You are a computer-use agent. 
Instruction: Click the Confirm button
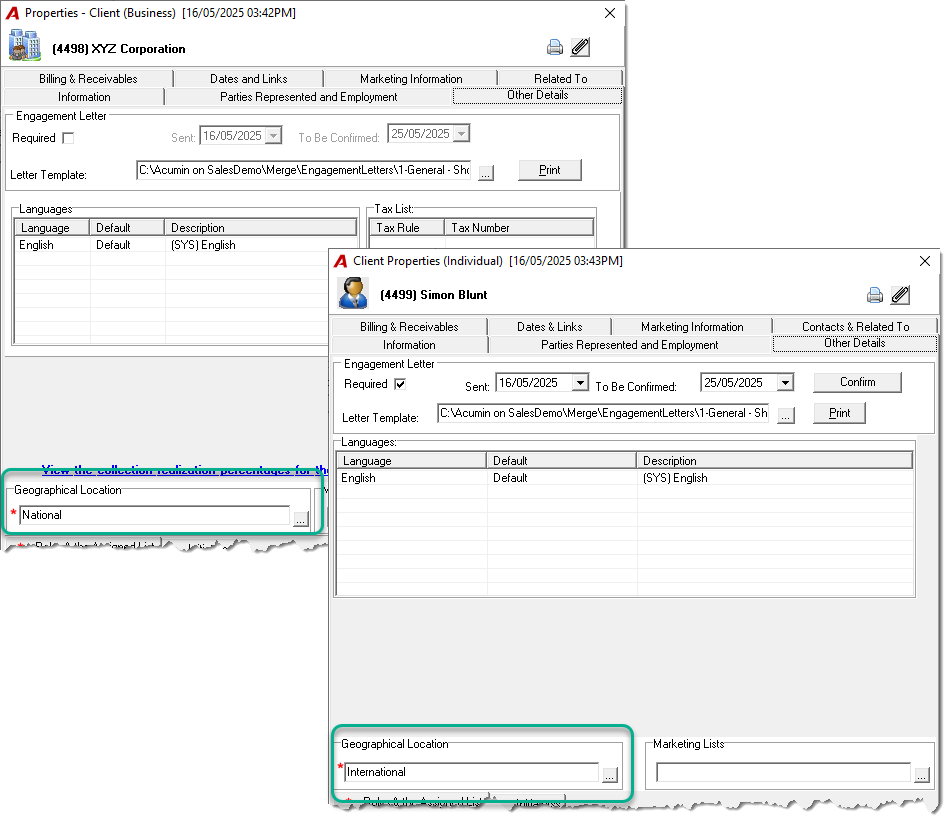[858, 382]
